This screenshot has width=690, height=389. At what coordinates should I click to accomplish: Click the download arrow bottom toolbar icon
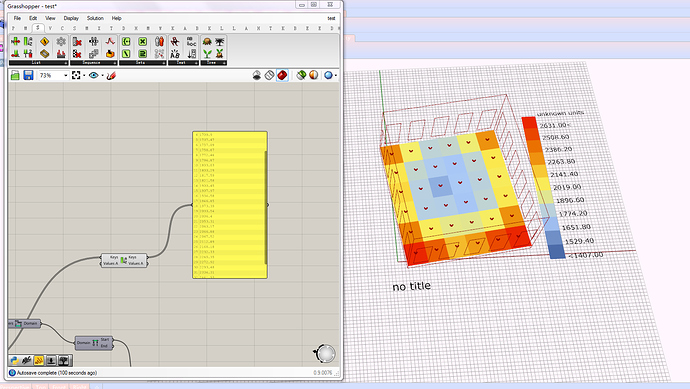pyautogui.click(x=51, y=361)
